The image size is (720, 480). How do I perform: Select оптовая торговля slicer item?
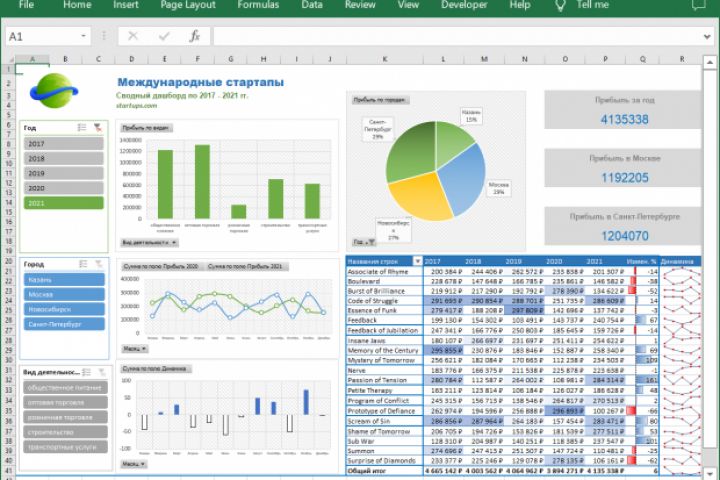click(65, 402)
